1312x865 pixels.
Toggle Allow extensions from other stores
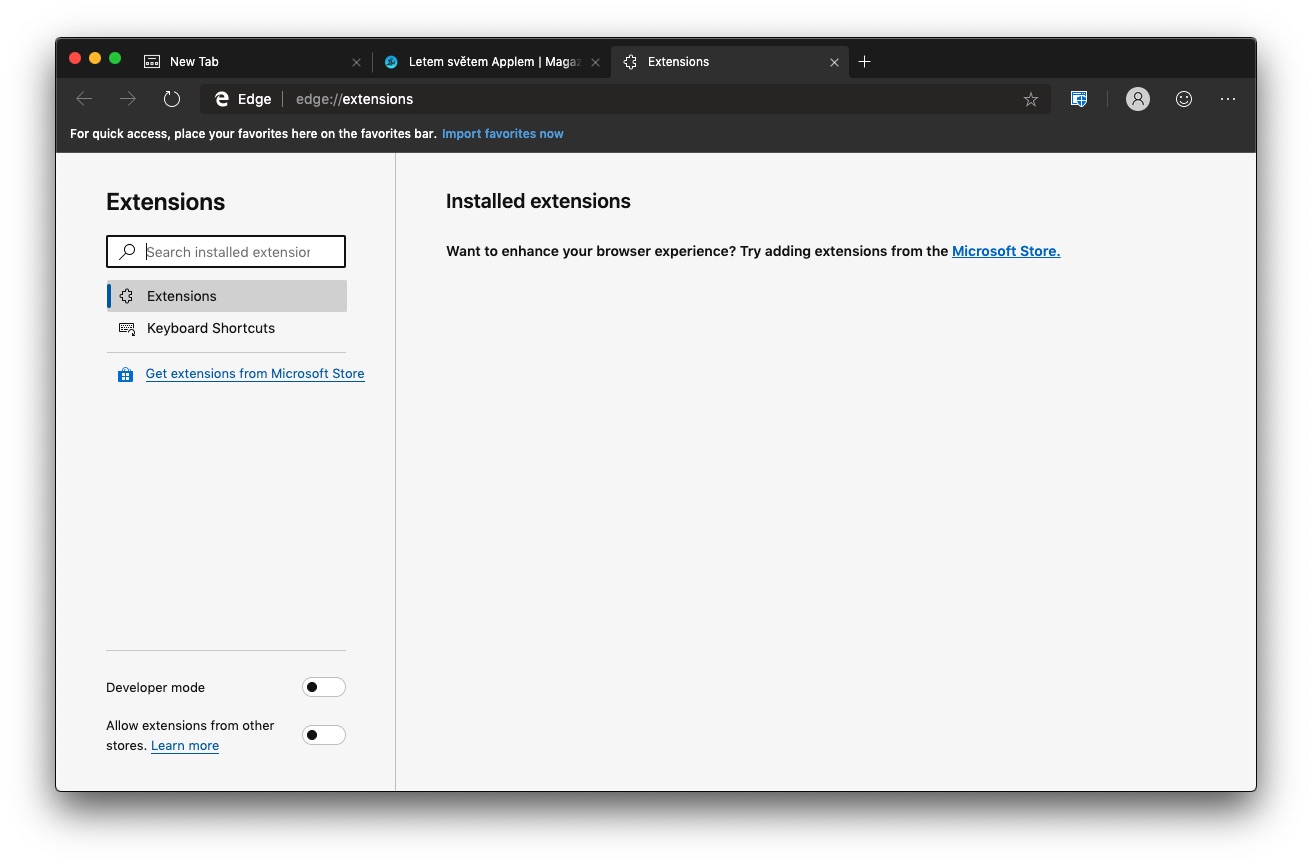click(x=324, y=735)
